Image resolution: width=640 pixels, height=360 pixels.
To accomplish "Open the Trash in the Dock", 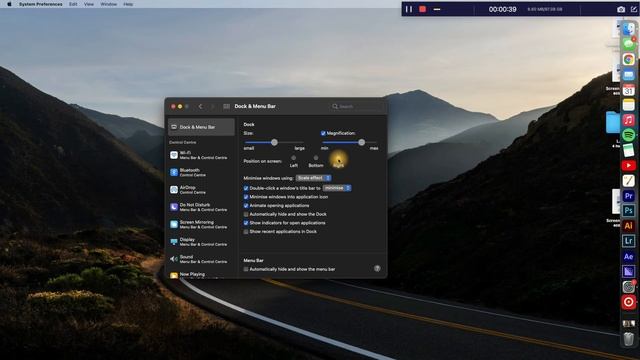I will [629, 339].
